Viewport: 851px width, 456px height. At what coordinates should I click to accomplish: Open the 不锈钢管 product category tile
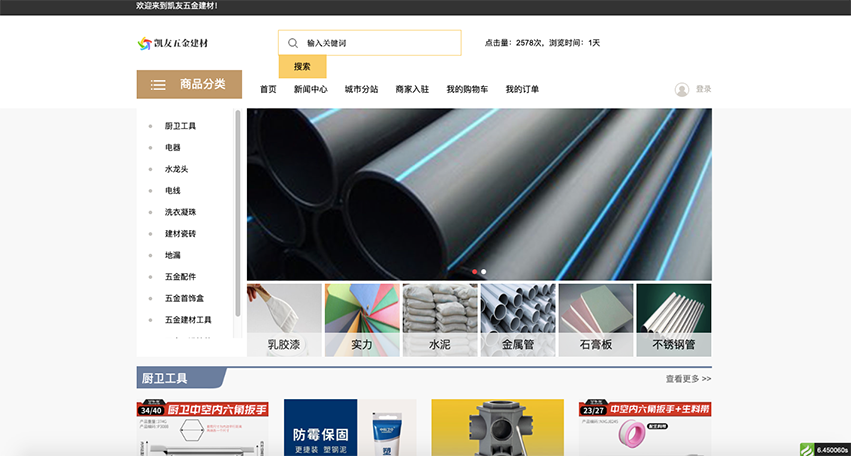[674, 320]
